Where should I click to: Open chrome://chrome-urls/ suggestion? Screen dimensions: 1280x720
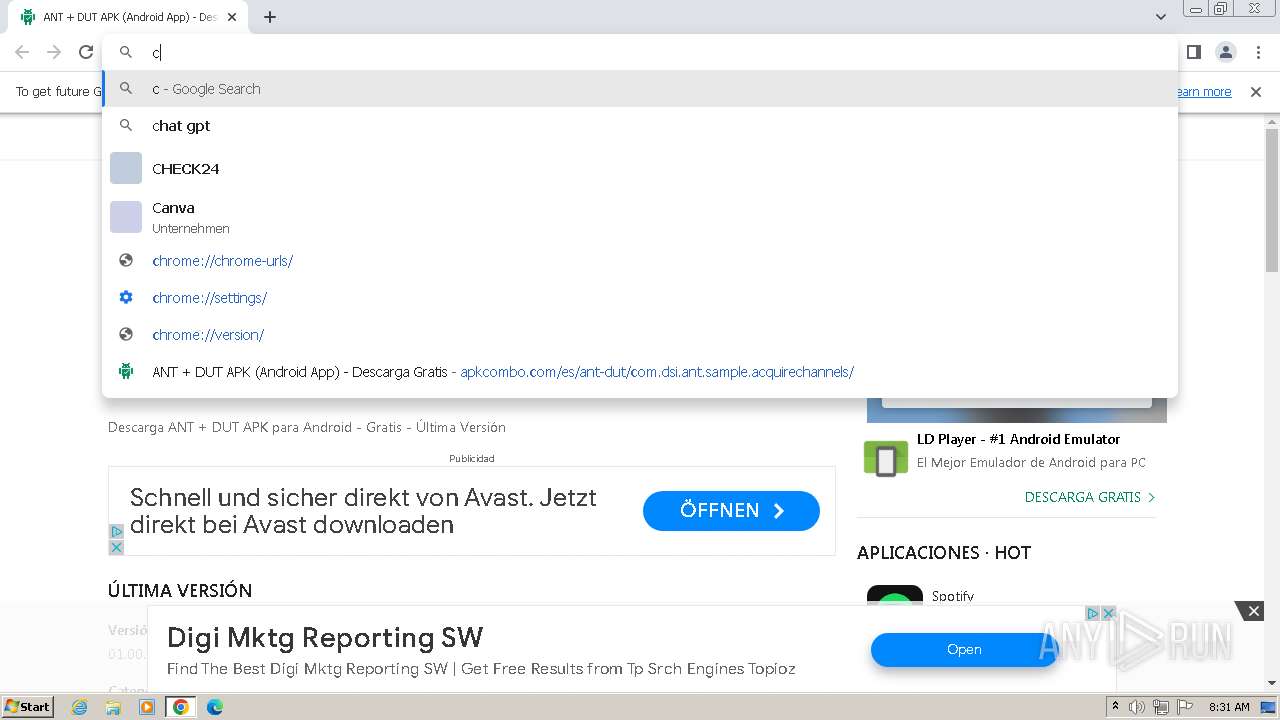click(640, 261)
